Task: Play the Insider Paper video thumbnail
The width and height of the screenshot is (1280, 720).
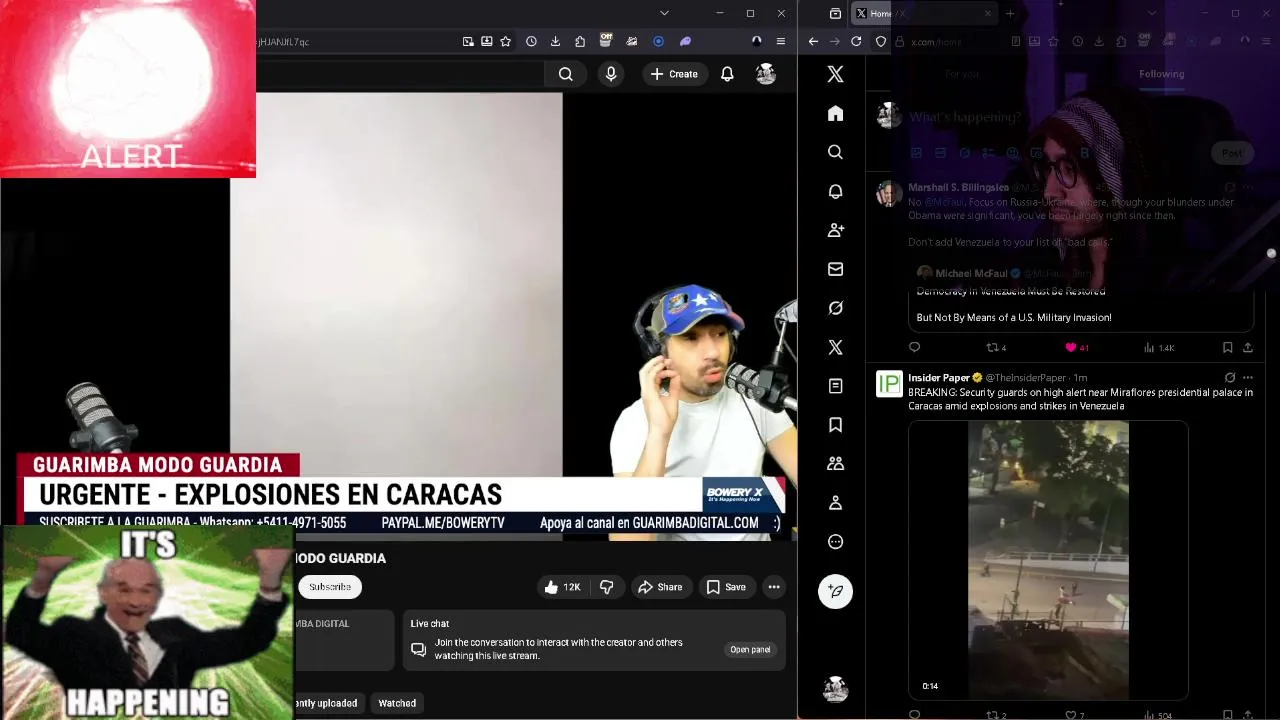Action: point(1048,560)
